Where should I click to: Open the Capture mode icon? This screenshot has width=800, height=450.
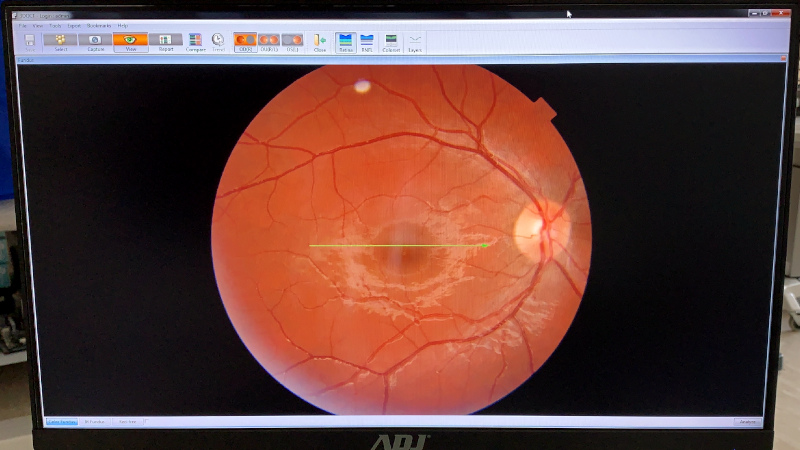coord(96,41)
